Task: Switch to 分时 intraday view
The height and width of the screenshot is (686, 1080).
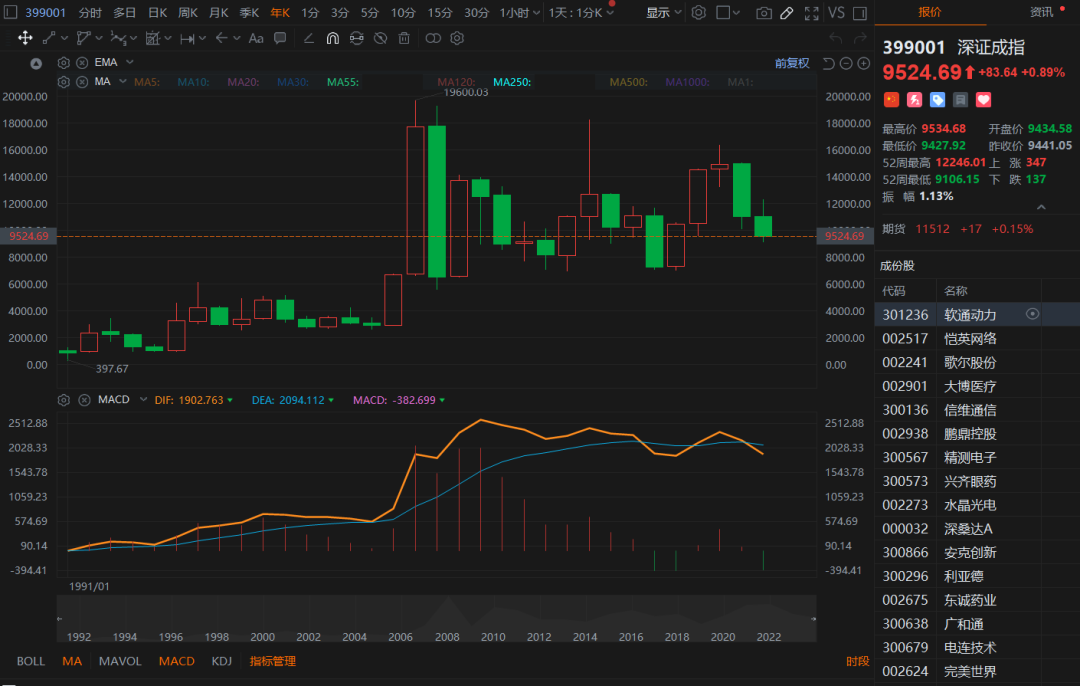Action: click(90, 12)
